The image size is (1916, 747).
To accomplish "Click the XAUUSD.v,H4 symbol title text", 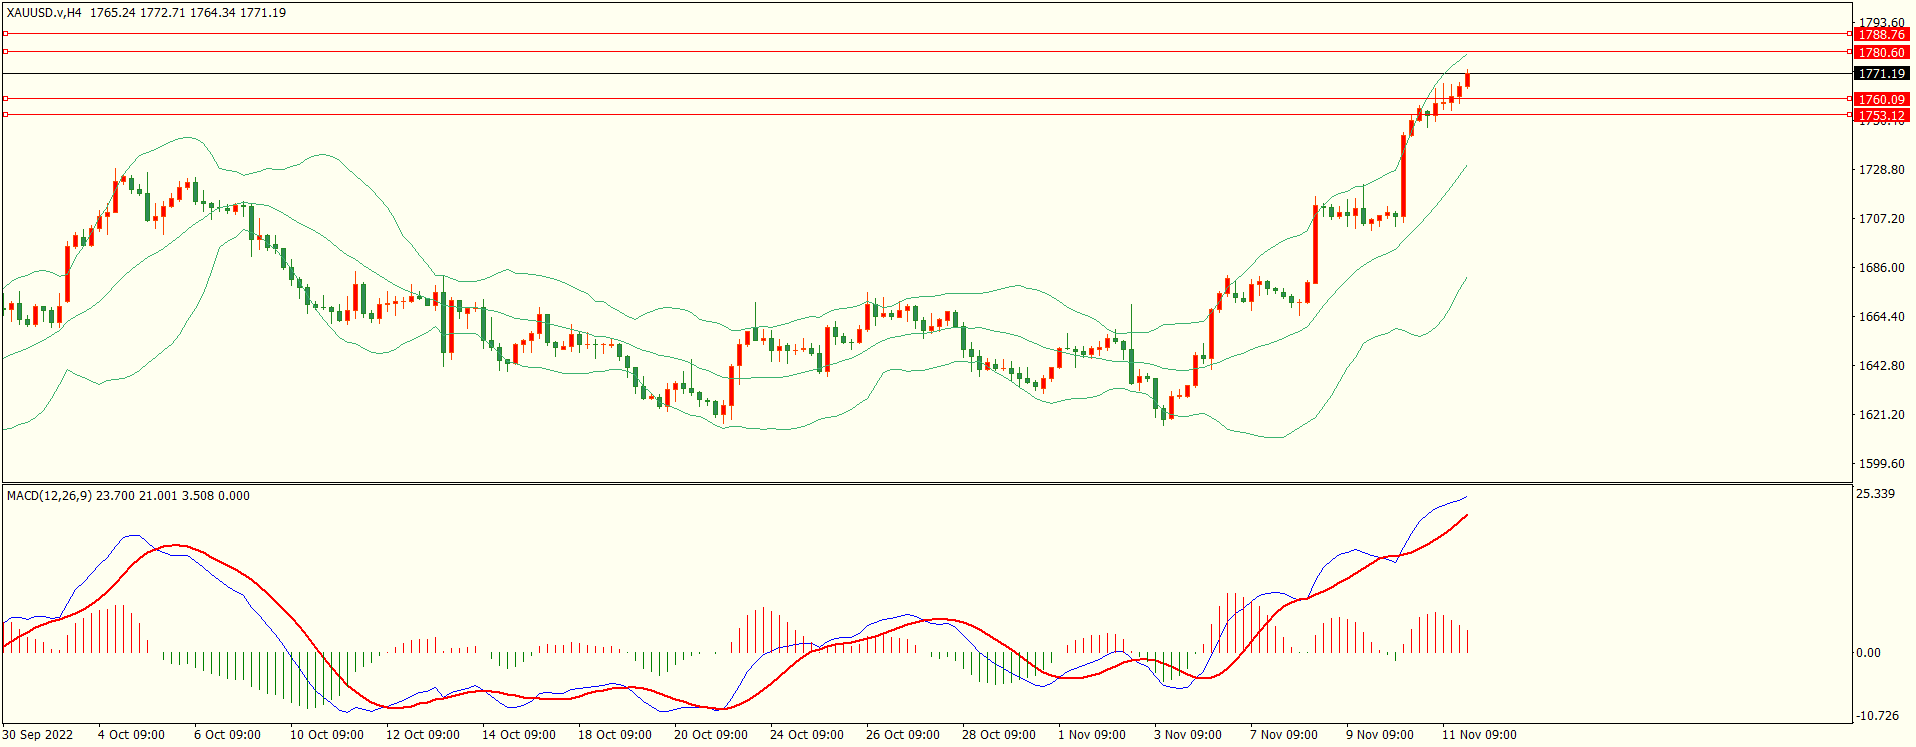I will tap(44, 13).
